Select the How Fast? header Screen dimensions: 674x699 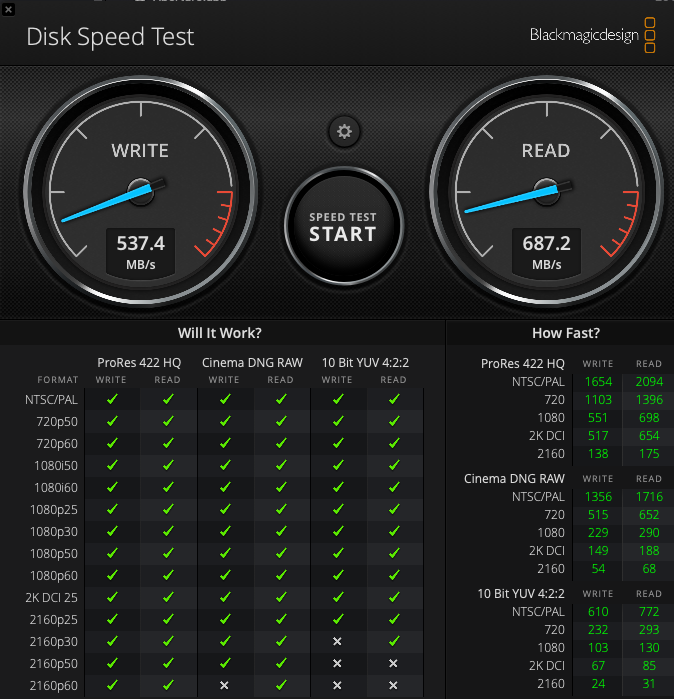click(x=566, y=333)
